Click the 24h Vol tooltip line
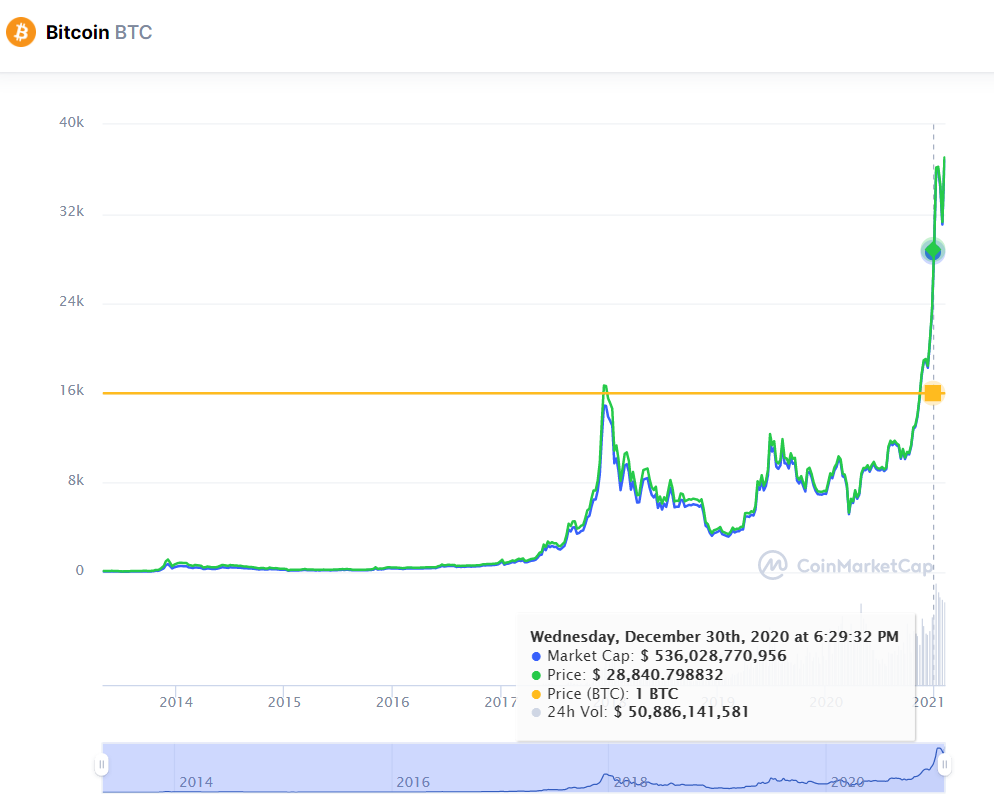 pos(640,712)
